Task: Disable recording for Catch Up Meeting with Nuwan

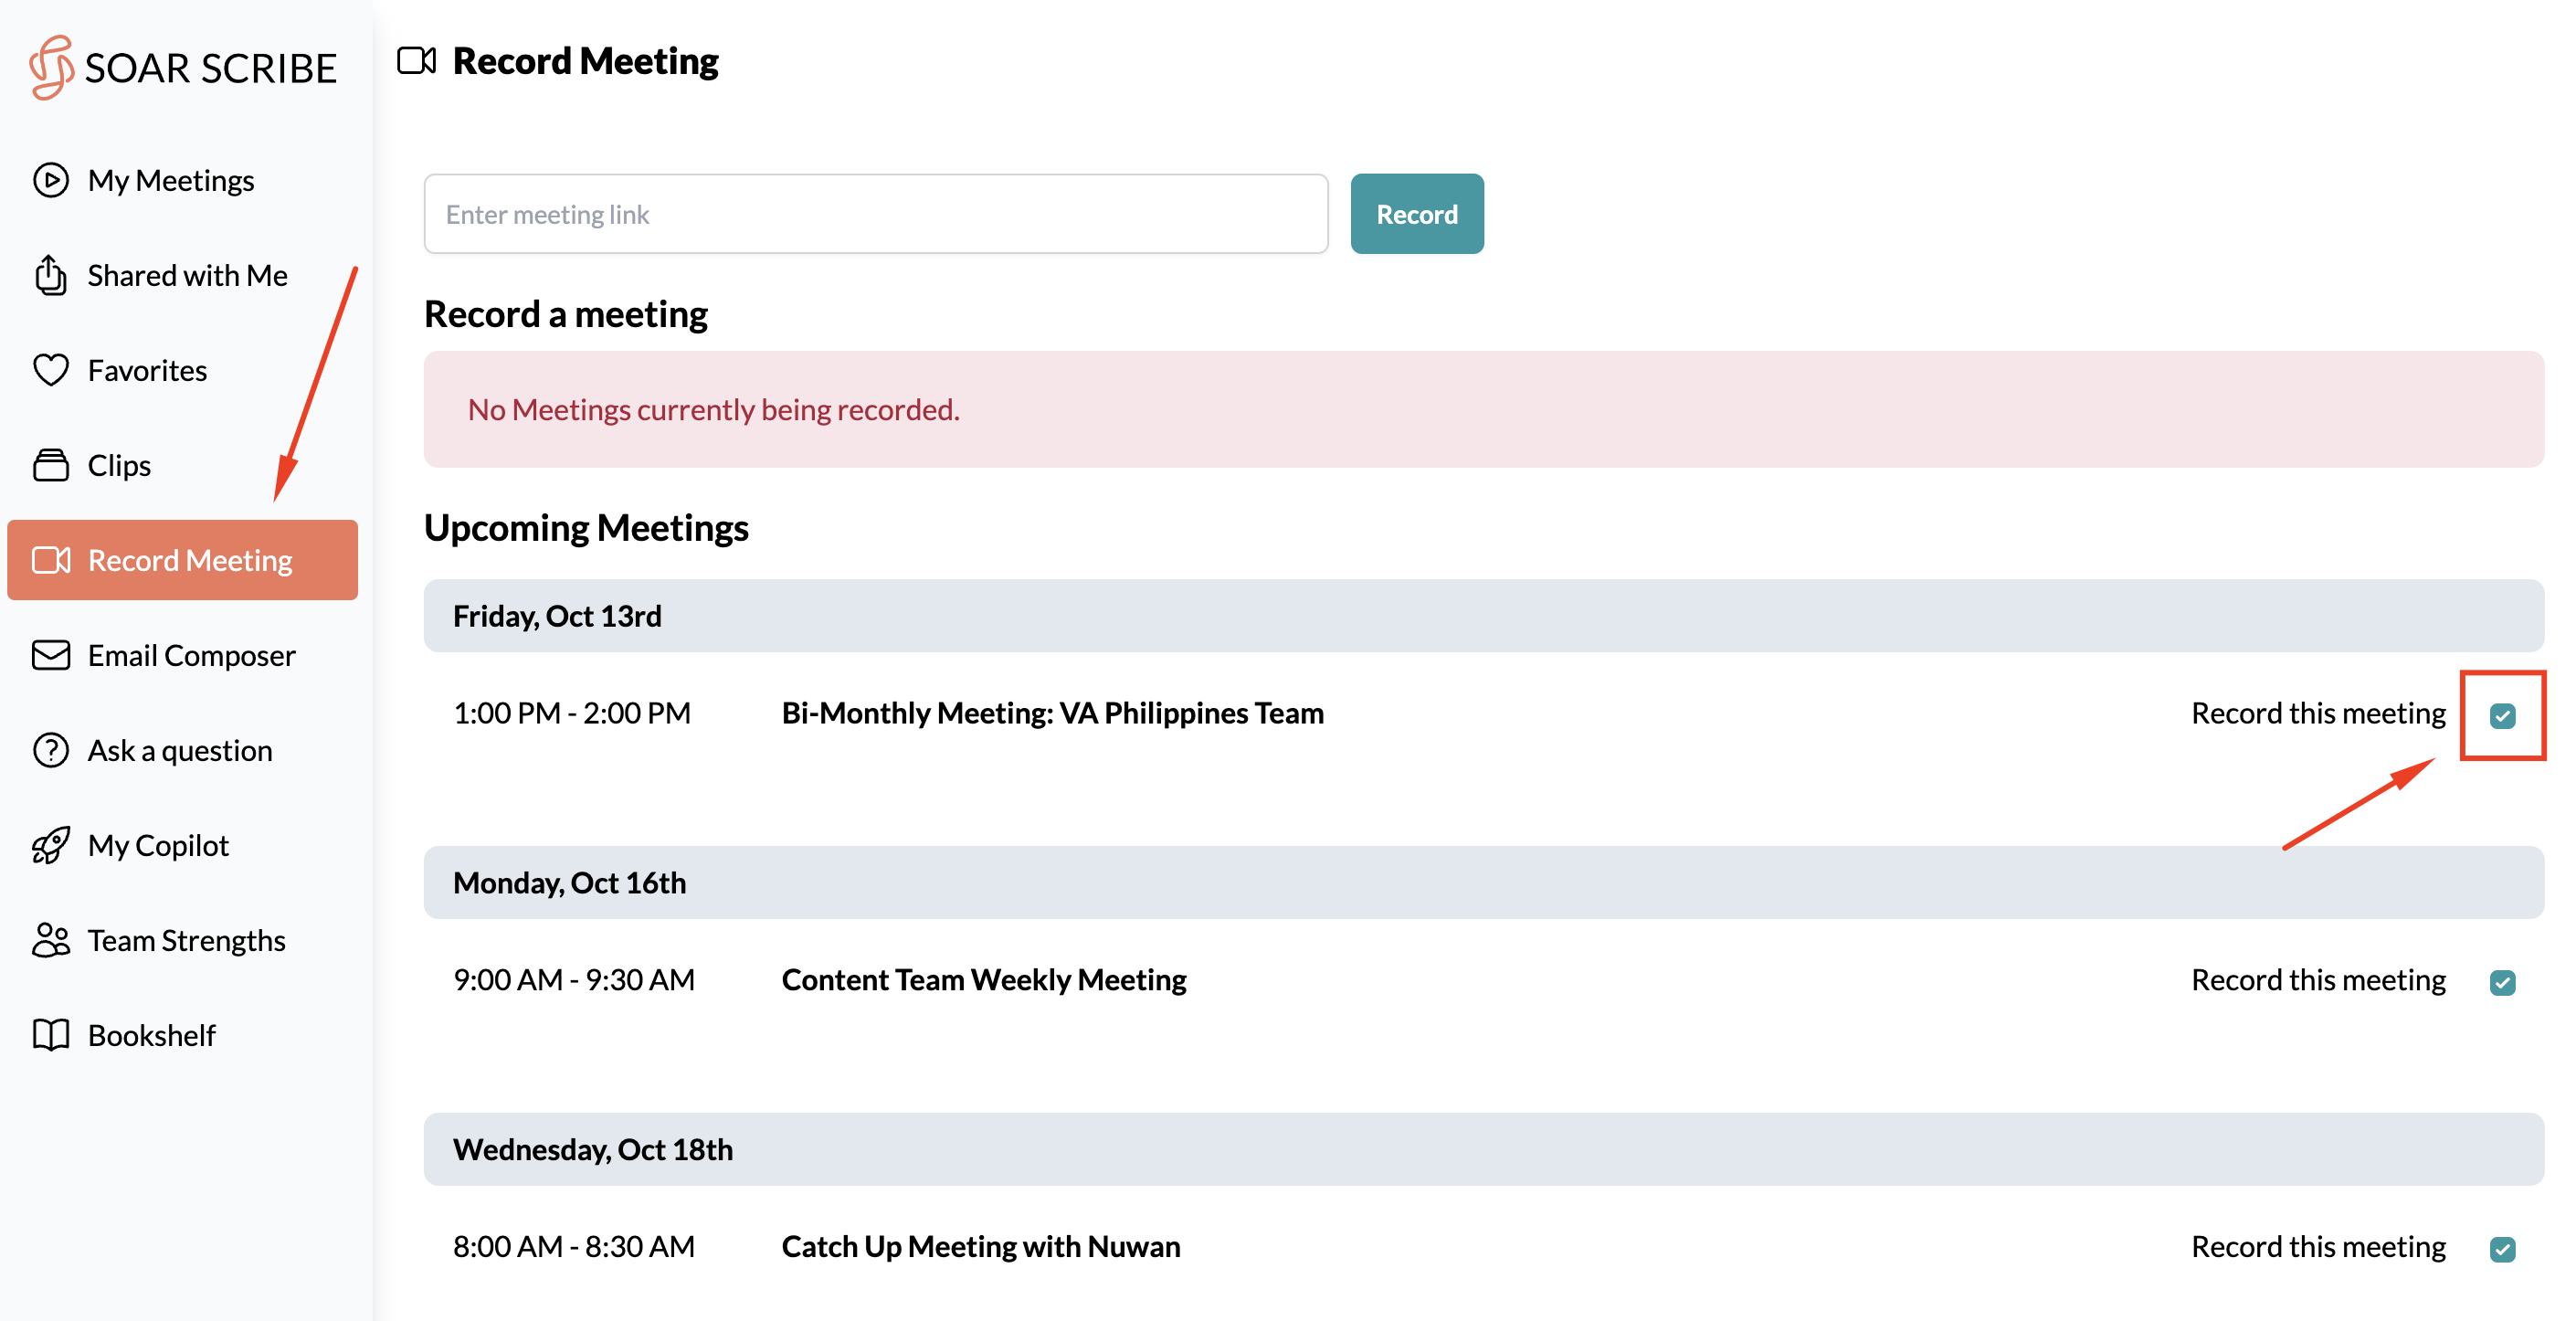Action: point(2502,1248)
